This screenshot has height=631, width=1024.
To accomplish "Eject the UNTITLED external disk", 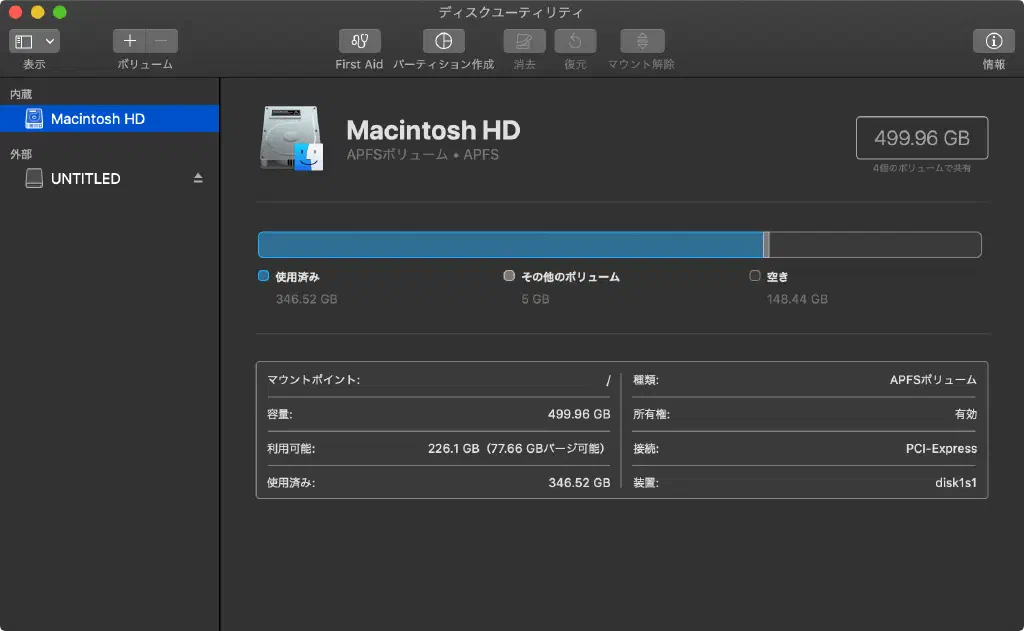I will 198,178.
